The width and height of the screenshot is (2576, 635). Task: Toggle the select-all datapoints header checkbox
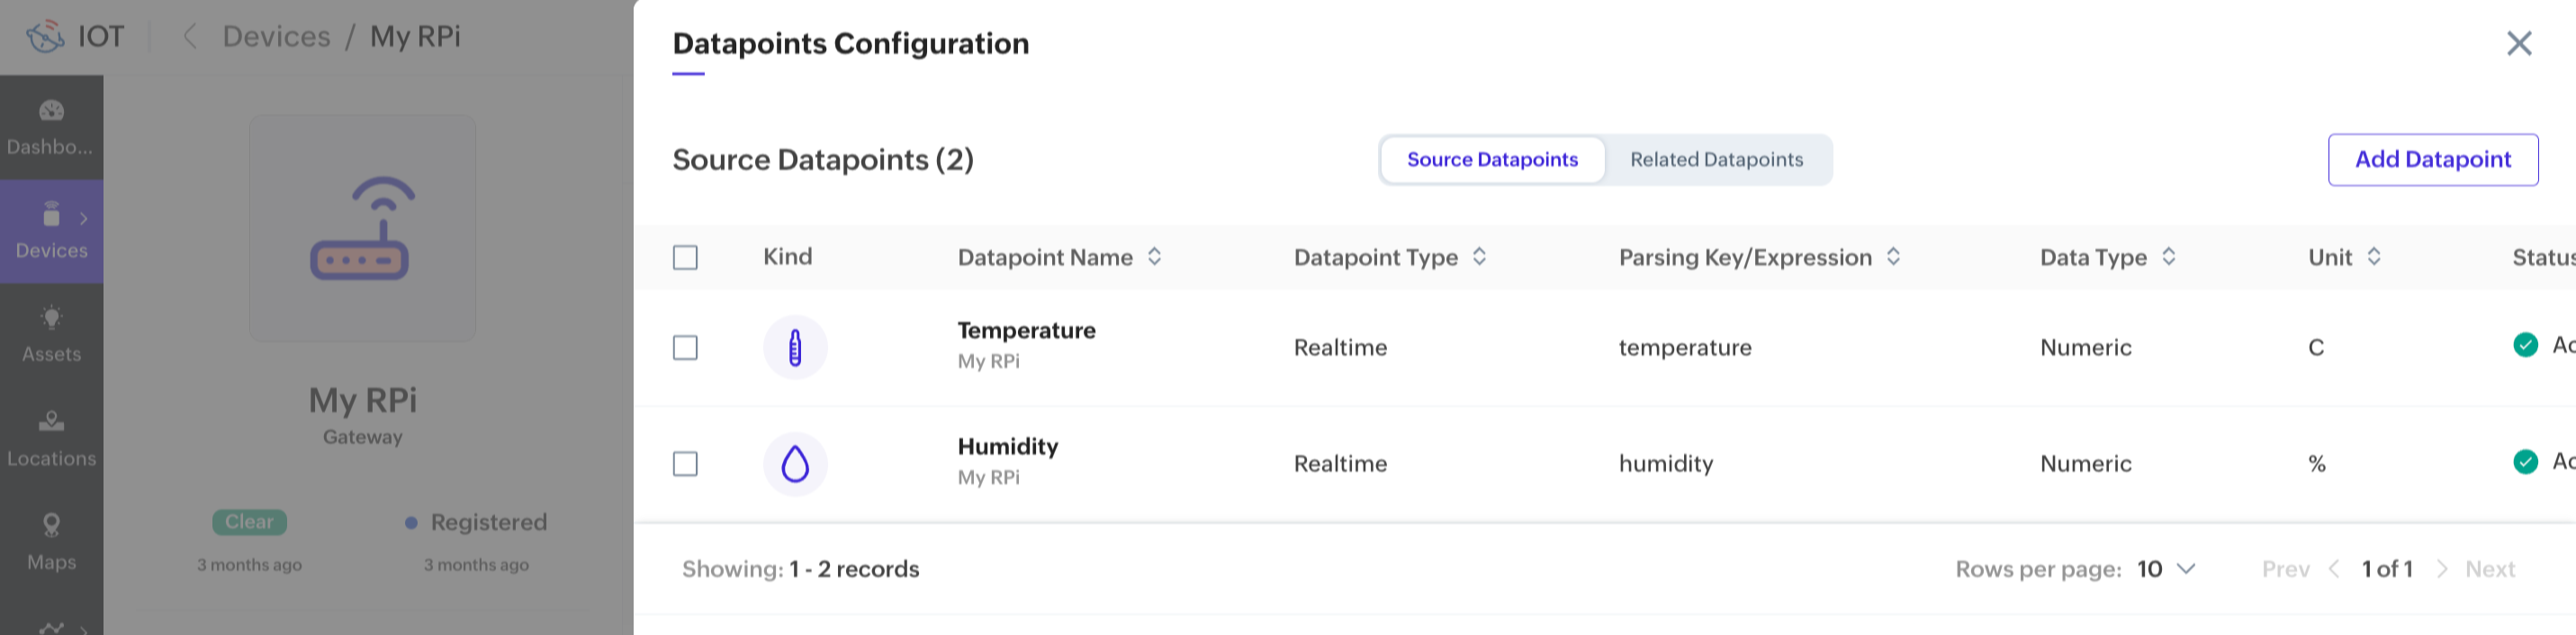click(685, 258)
